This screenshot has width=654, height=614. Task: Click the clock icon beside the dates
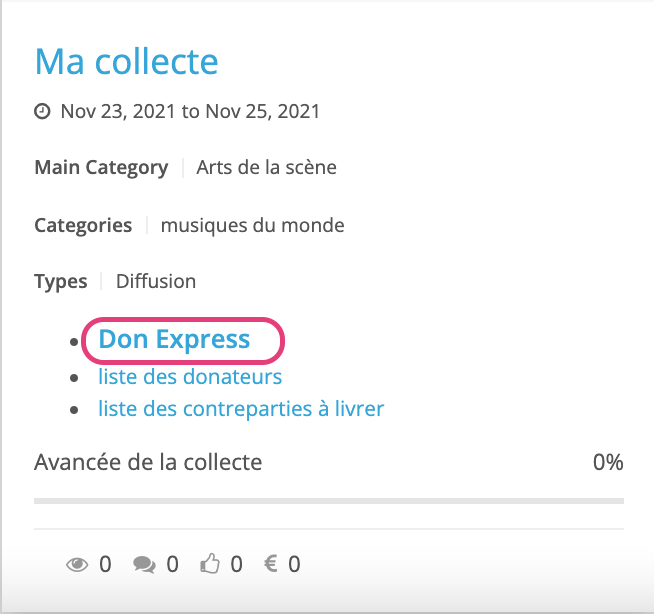42,112
